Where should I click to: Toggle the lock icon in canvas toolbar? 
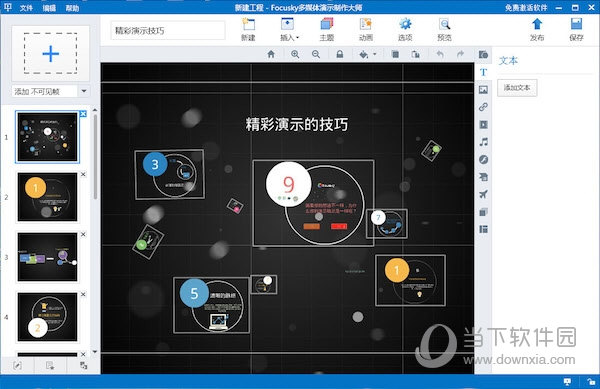click(339, 54)
